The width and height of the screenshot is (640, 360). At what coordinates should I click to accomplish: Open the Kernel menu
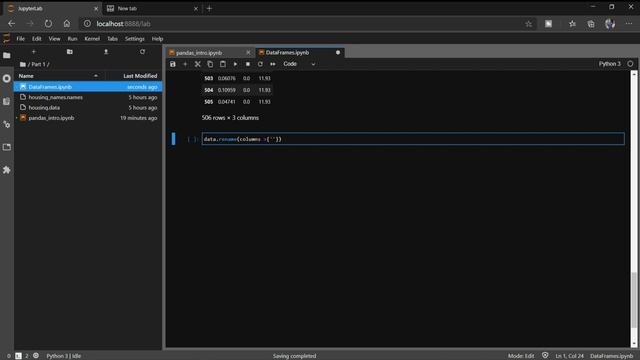pyautogui.click(x=92, y=39)
